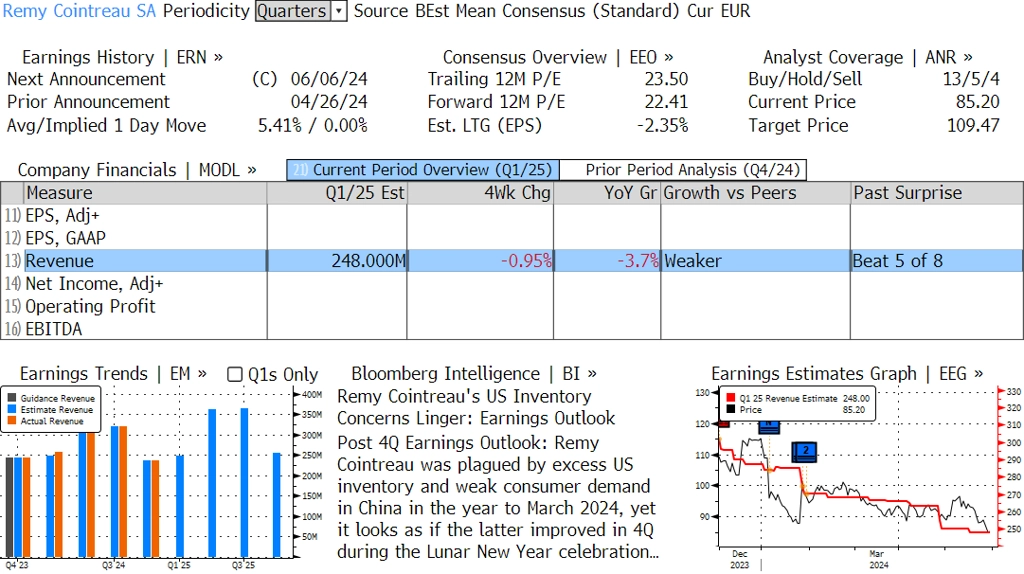Click the Actual Revenue legend swatch
Viewport: 1024px width, 574px height.
(12, 421)
